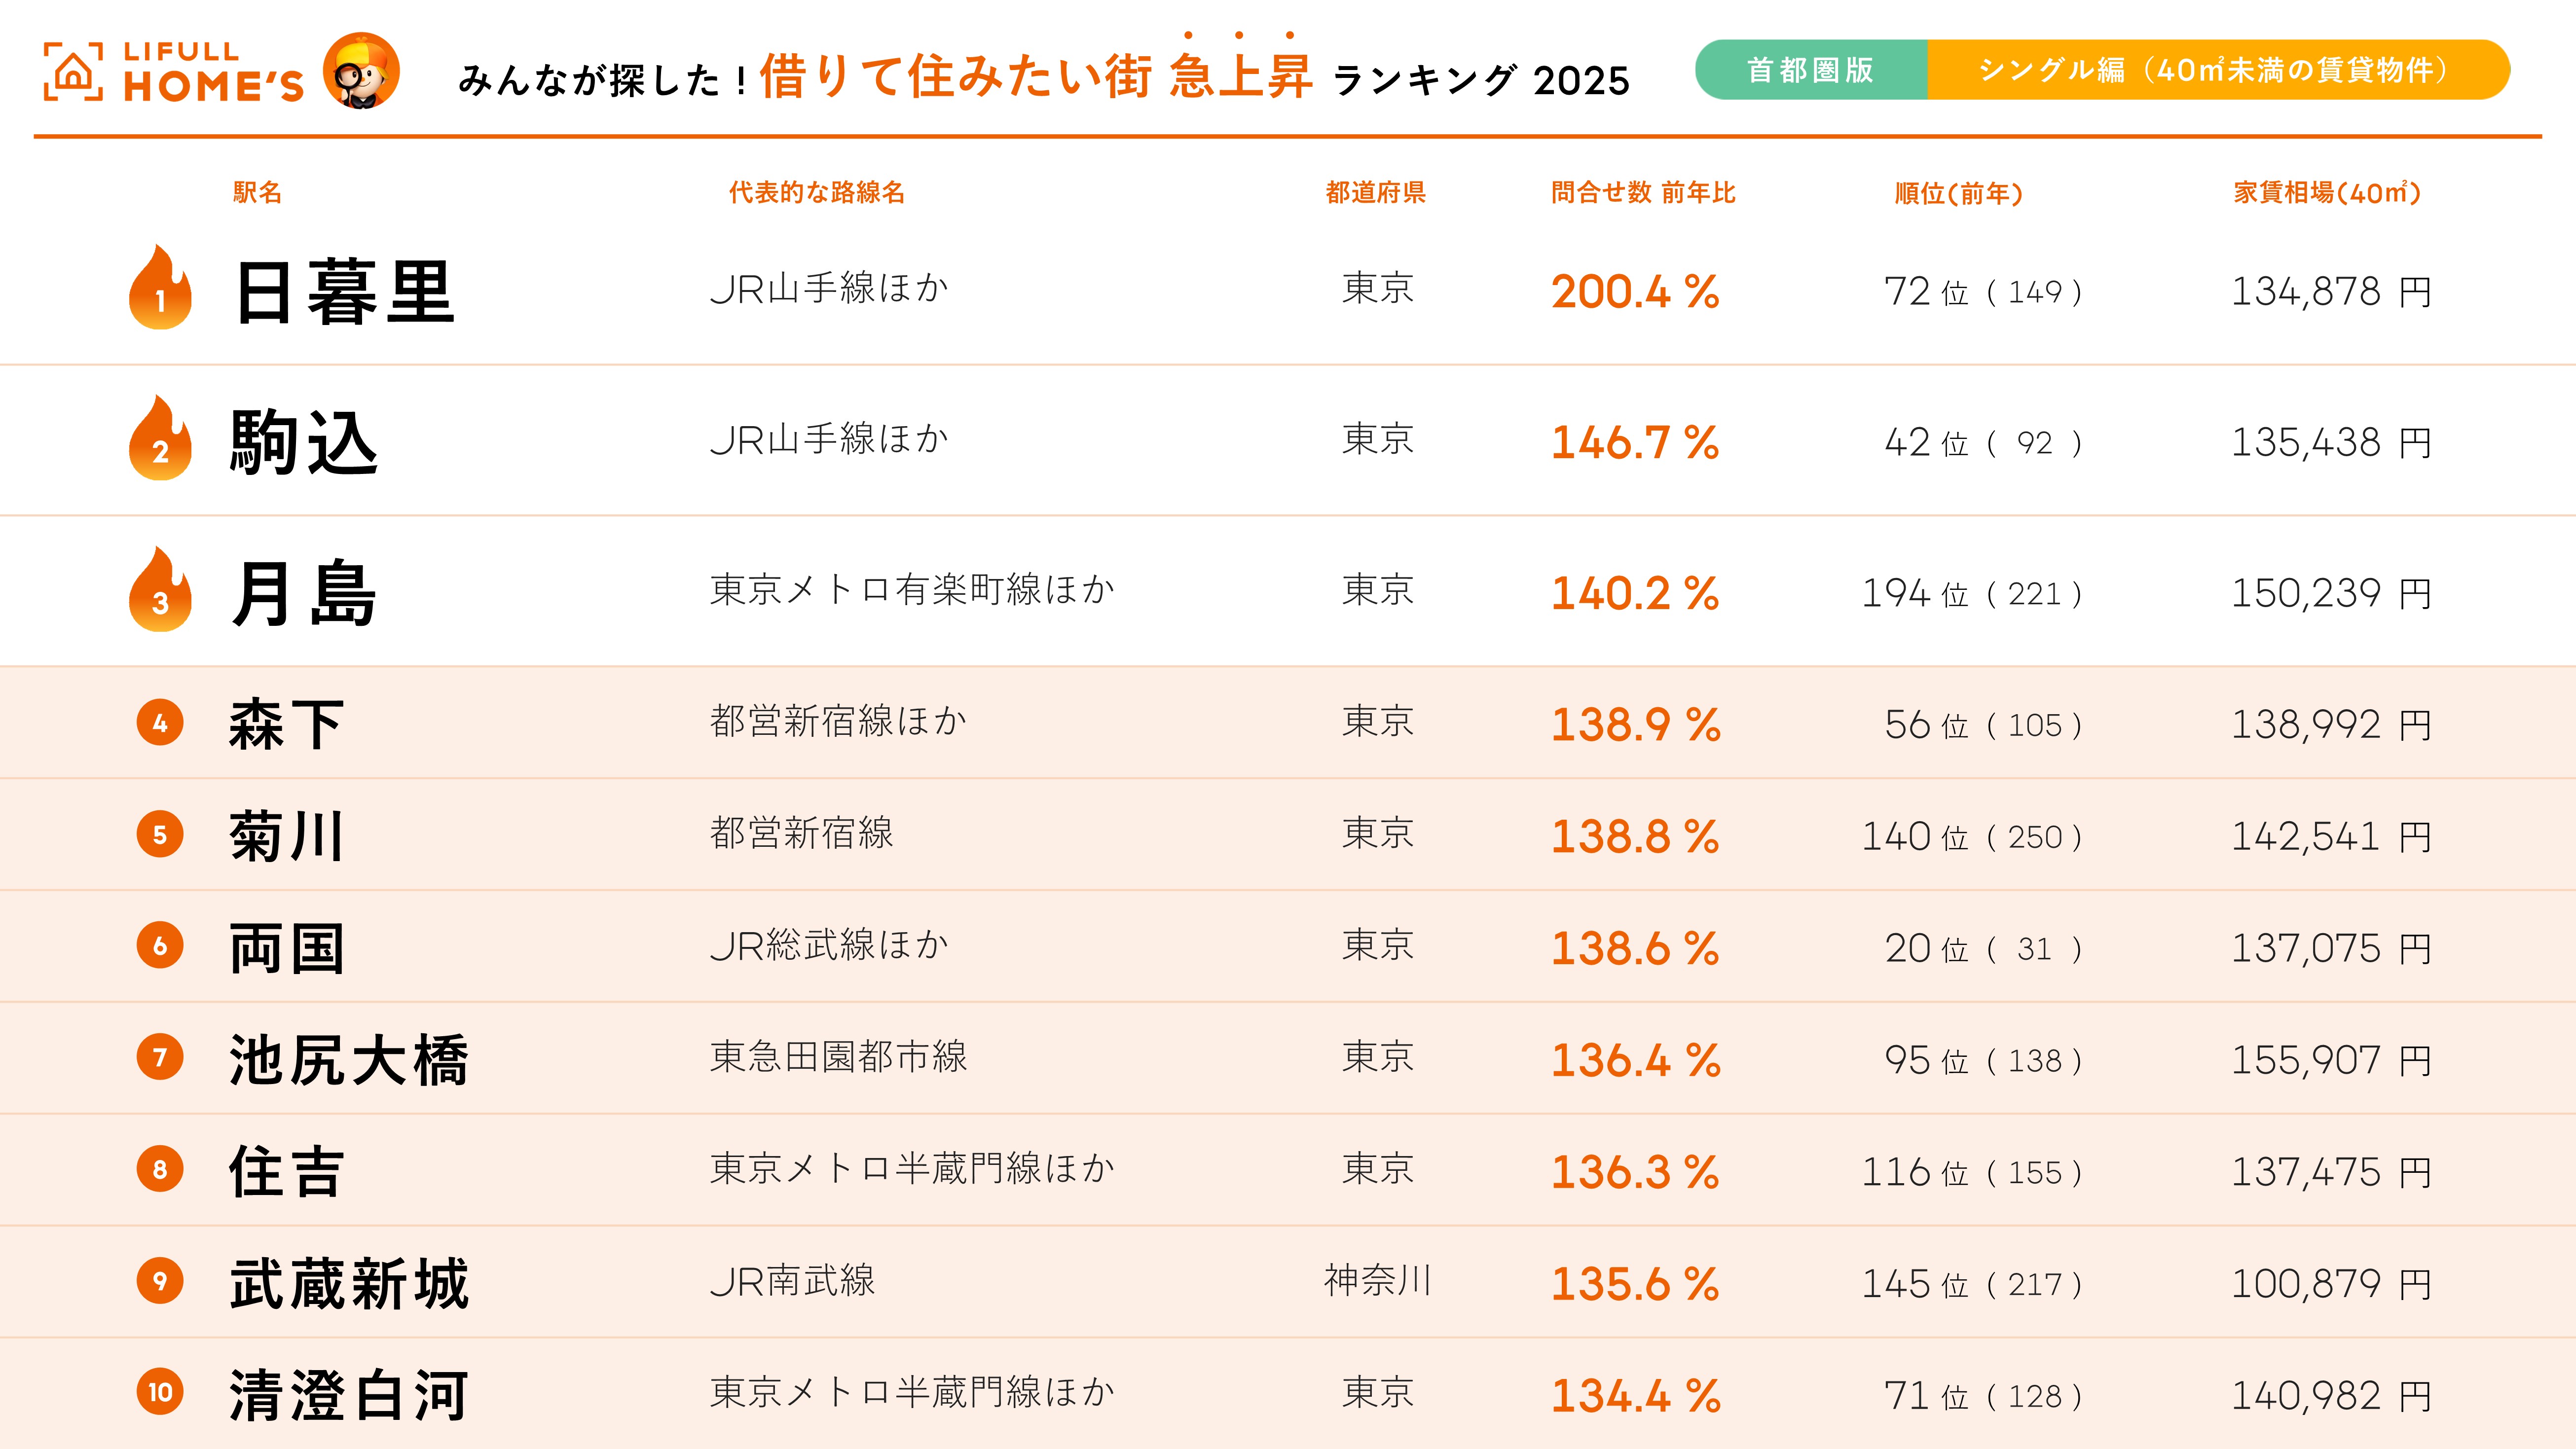Screen dimensions: 2576x1449
Task: Click the 150,239 円 rent value
Action: click(x=2331, y=593)
